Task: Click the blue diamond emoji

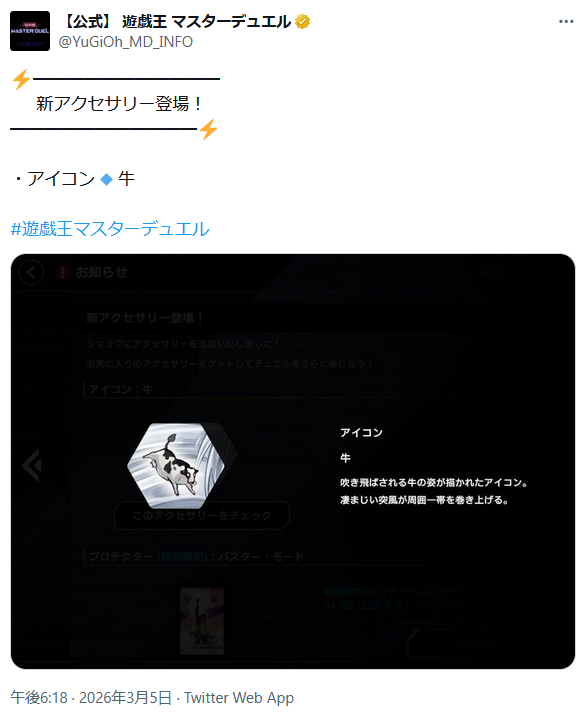Action: point(106,179)
